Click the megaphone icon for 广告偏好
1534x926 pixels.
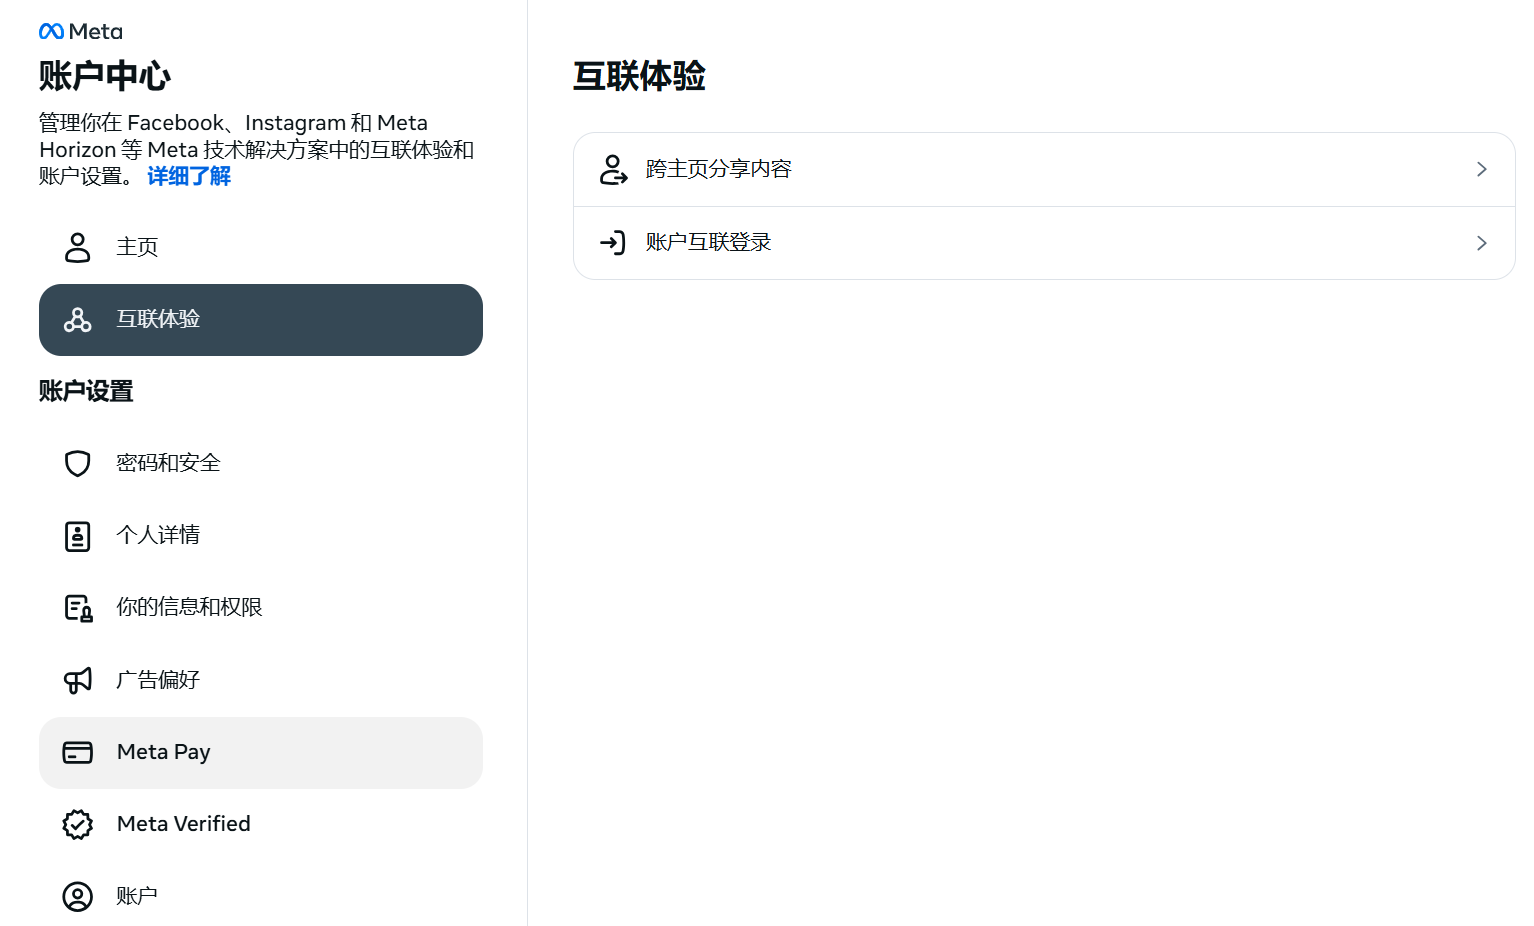tap(77, 680)
